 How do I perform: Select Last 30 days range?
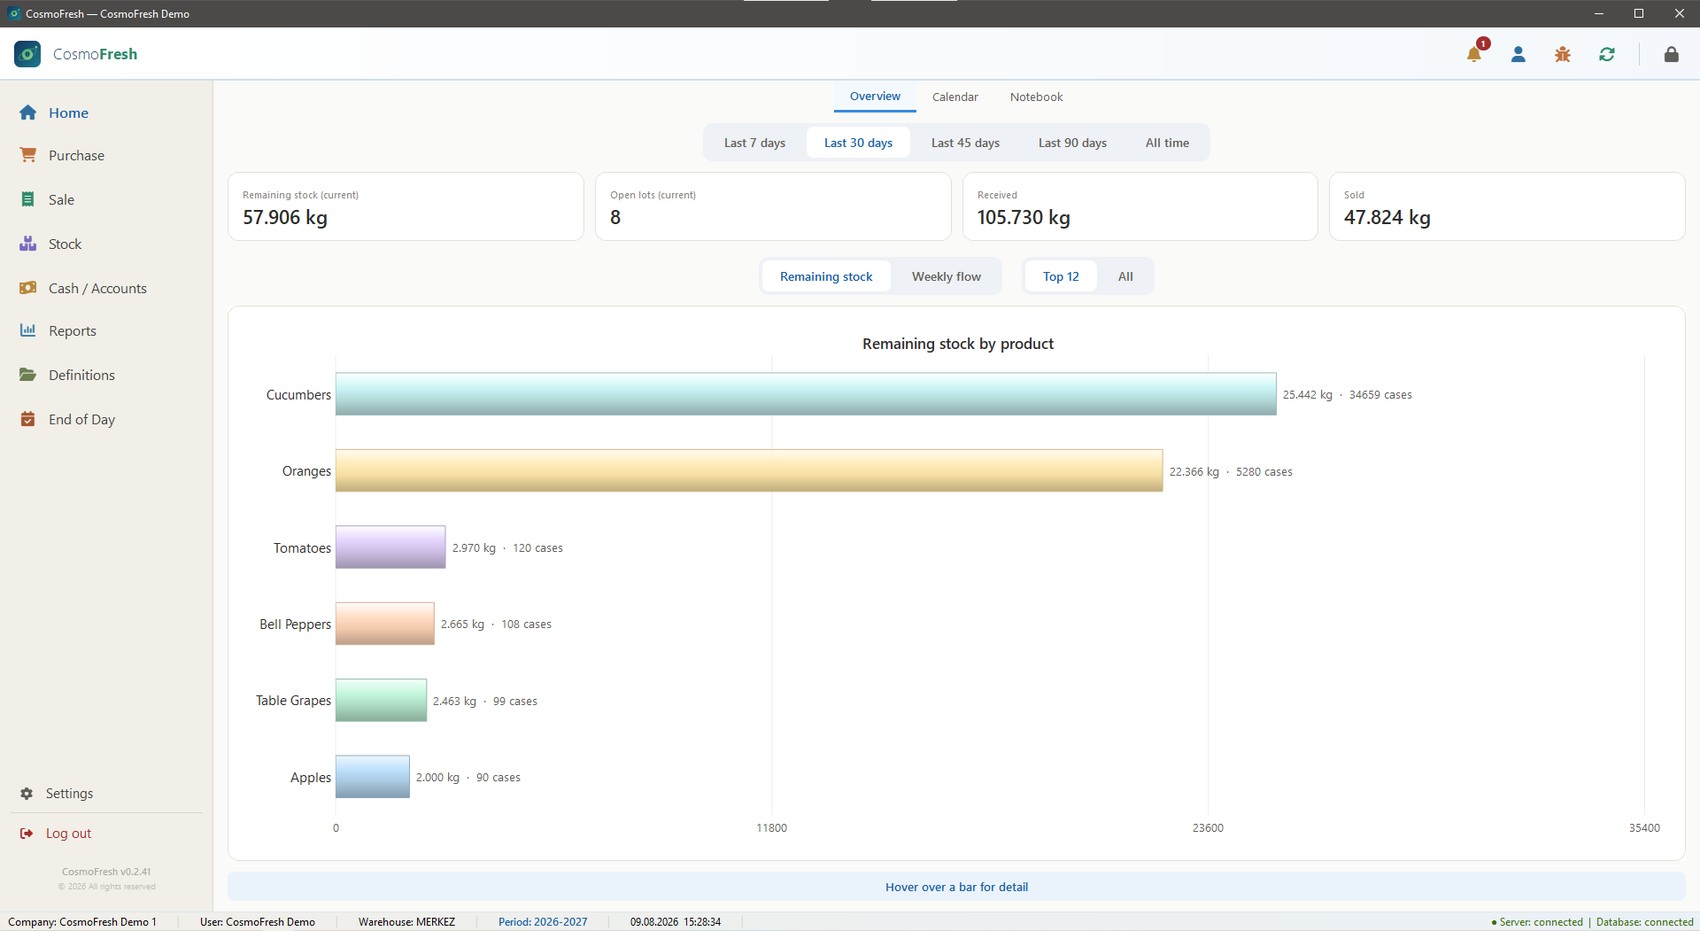coord(858,143)
